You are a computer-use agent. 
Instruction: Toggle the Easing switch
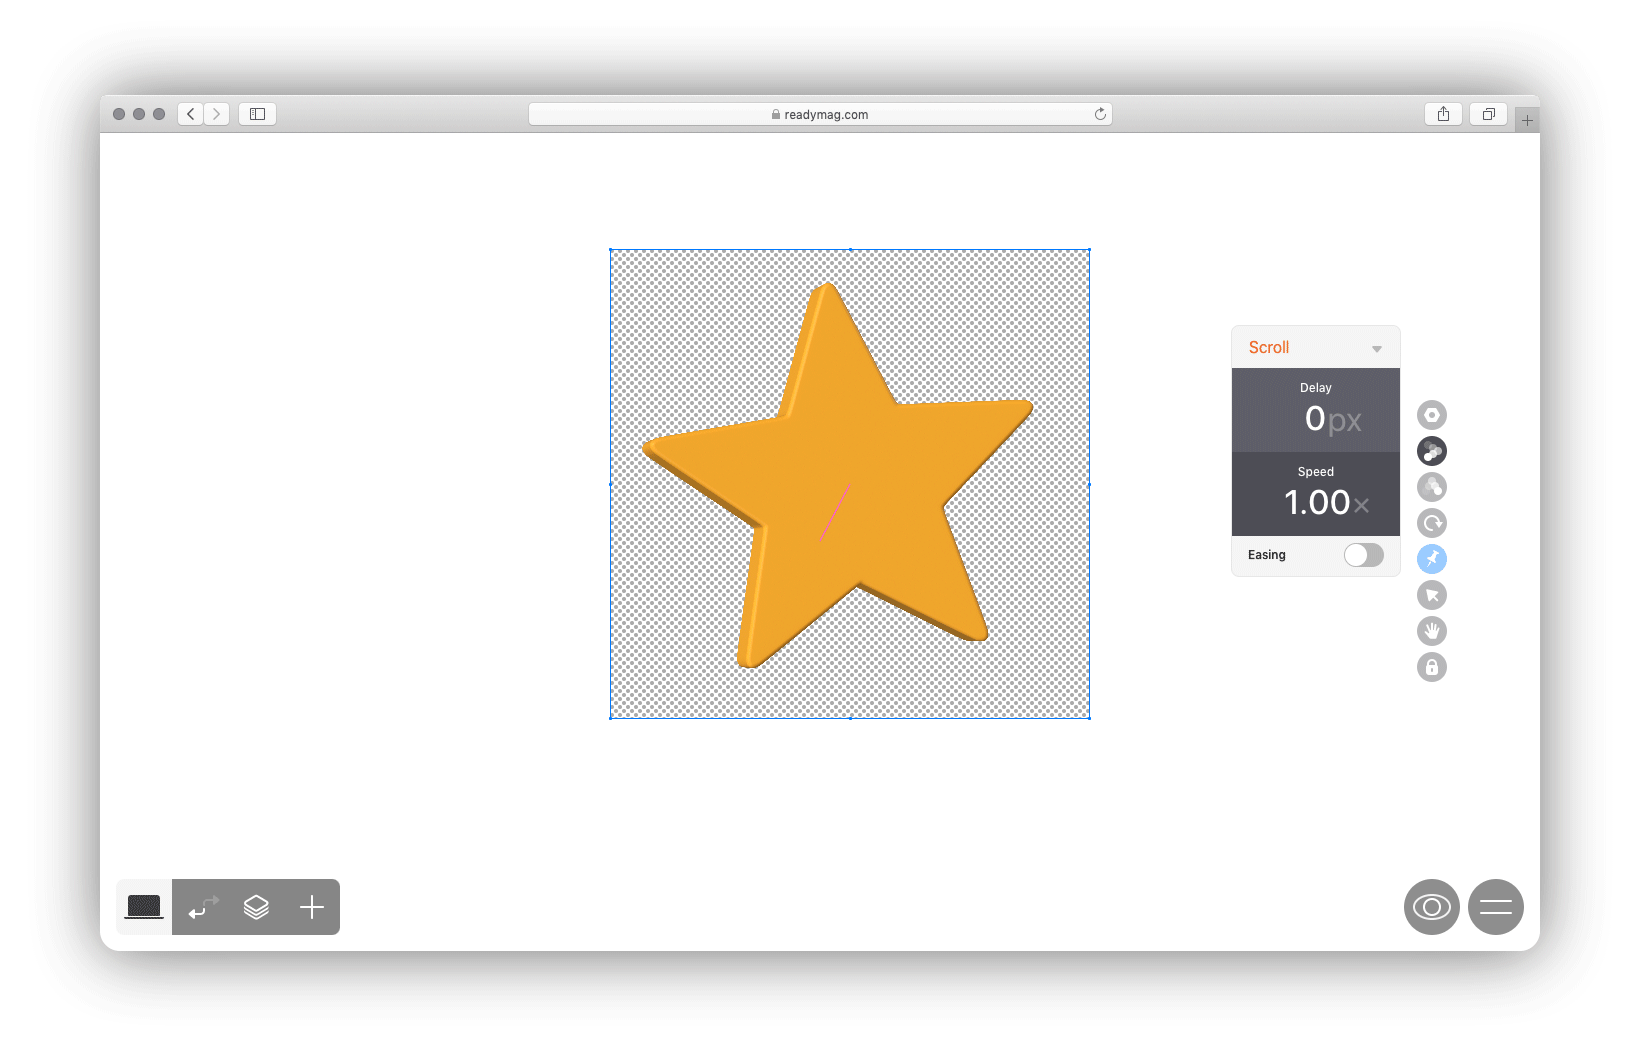1364,555
